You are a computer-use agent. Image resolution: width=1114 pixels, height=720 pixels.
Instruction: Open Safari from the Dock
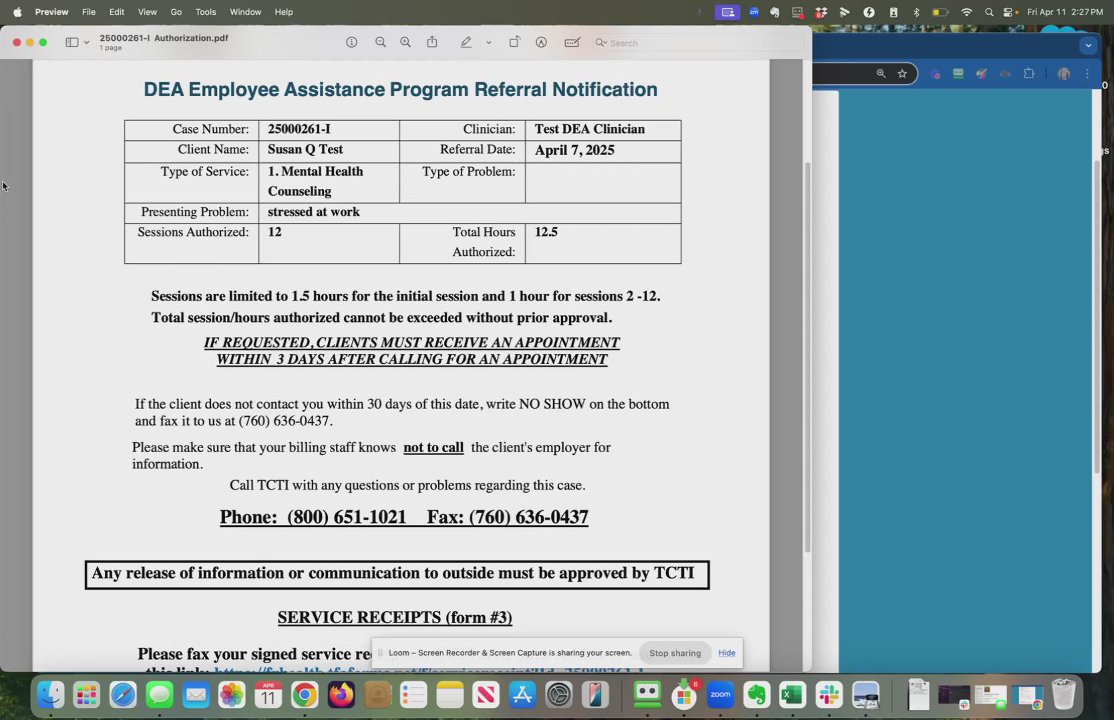123,694
